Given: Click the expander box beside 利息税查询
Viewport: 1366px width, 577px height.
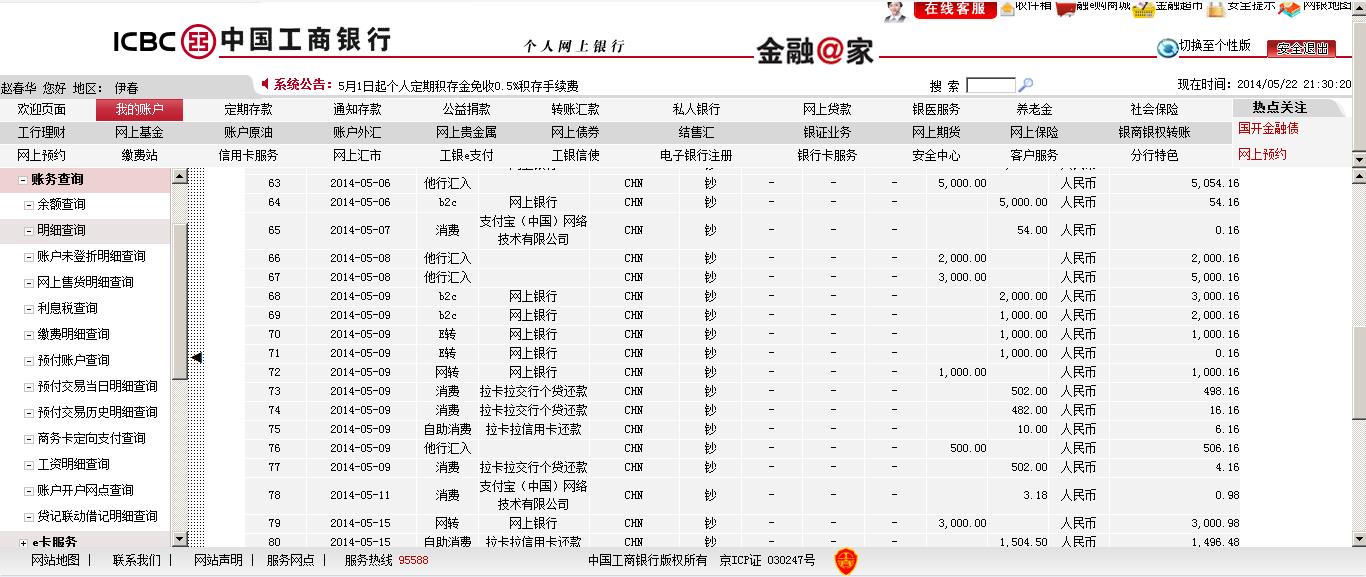Looking at the screenshot, I should click(29, 308).
